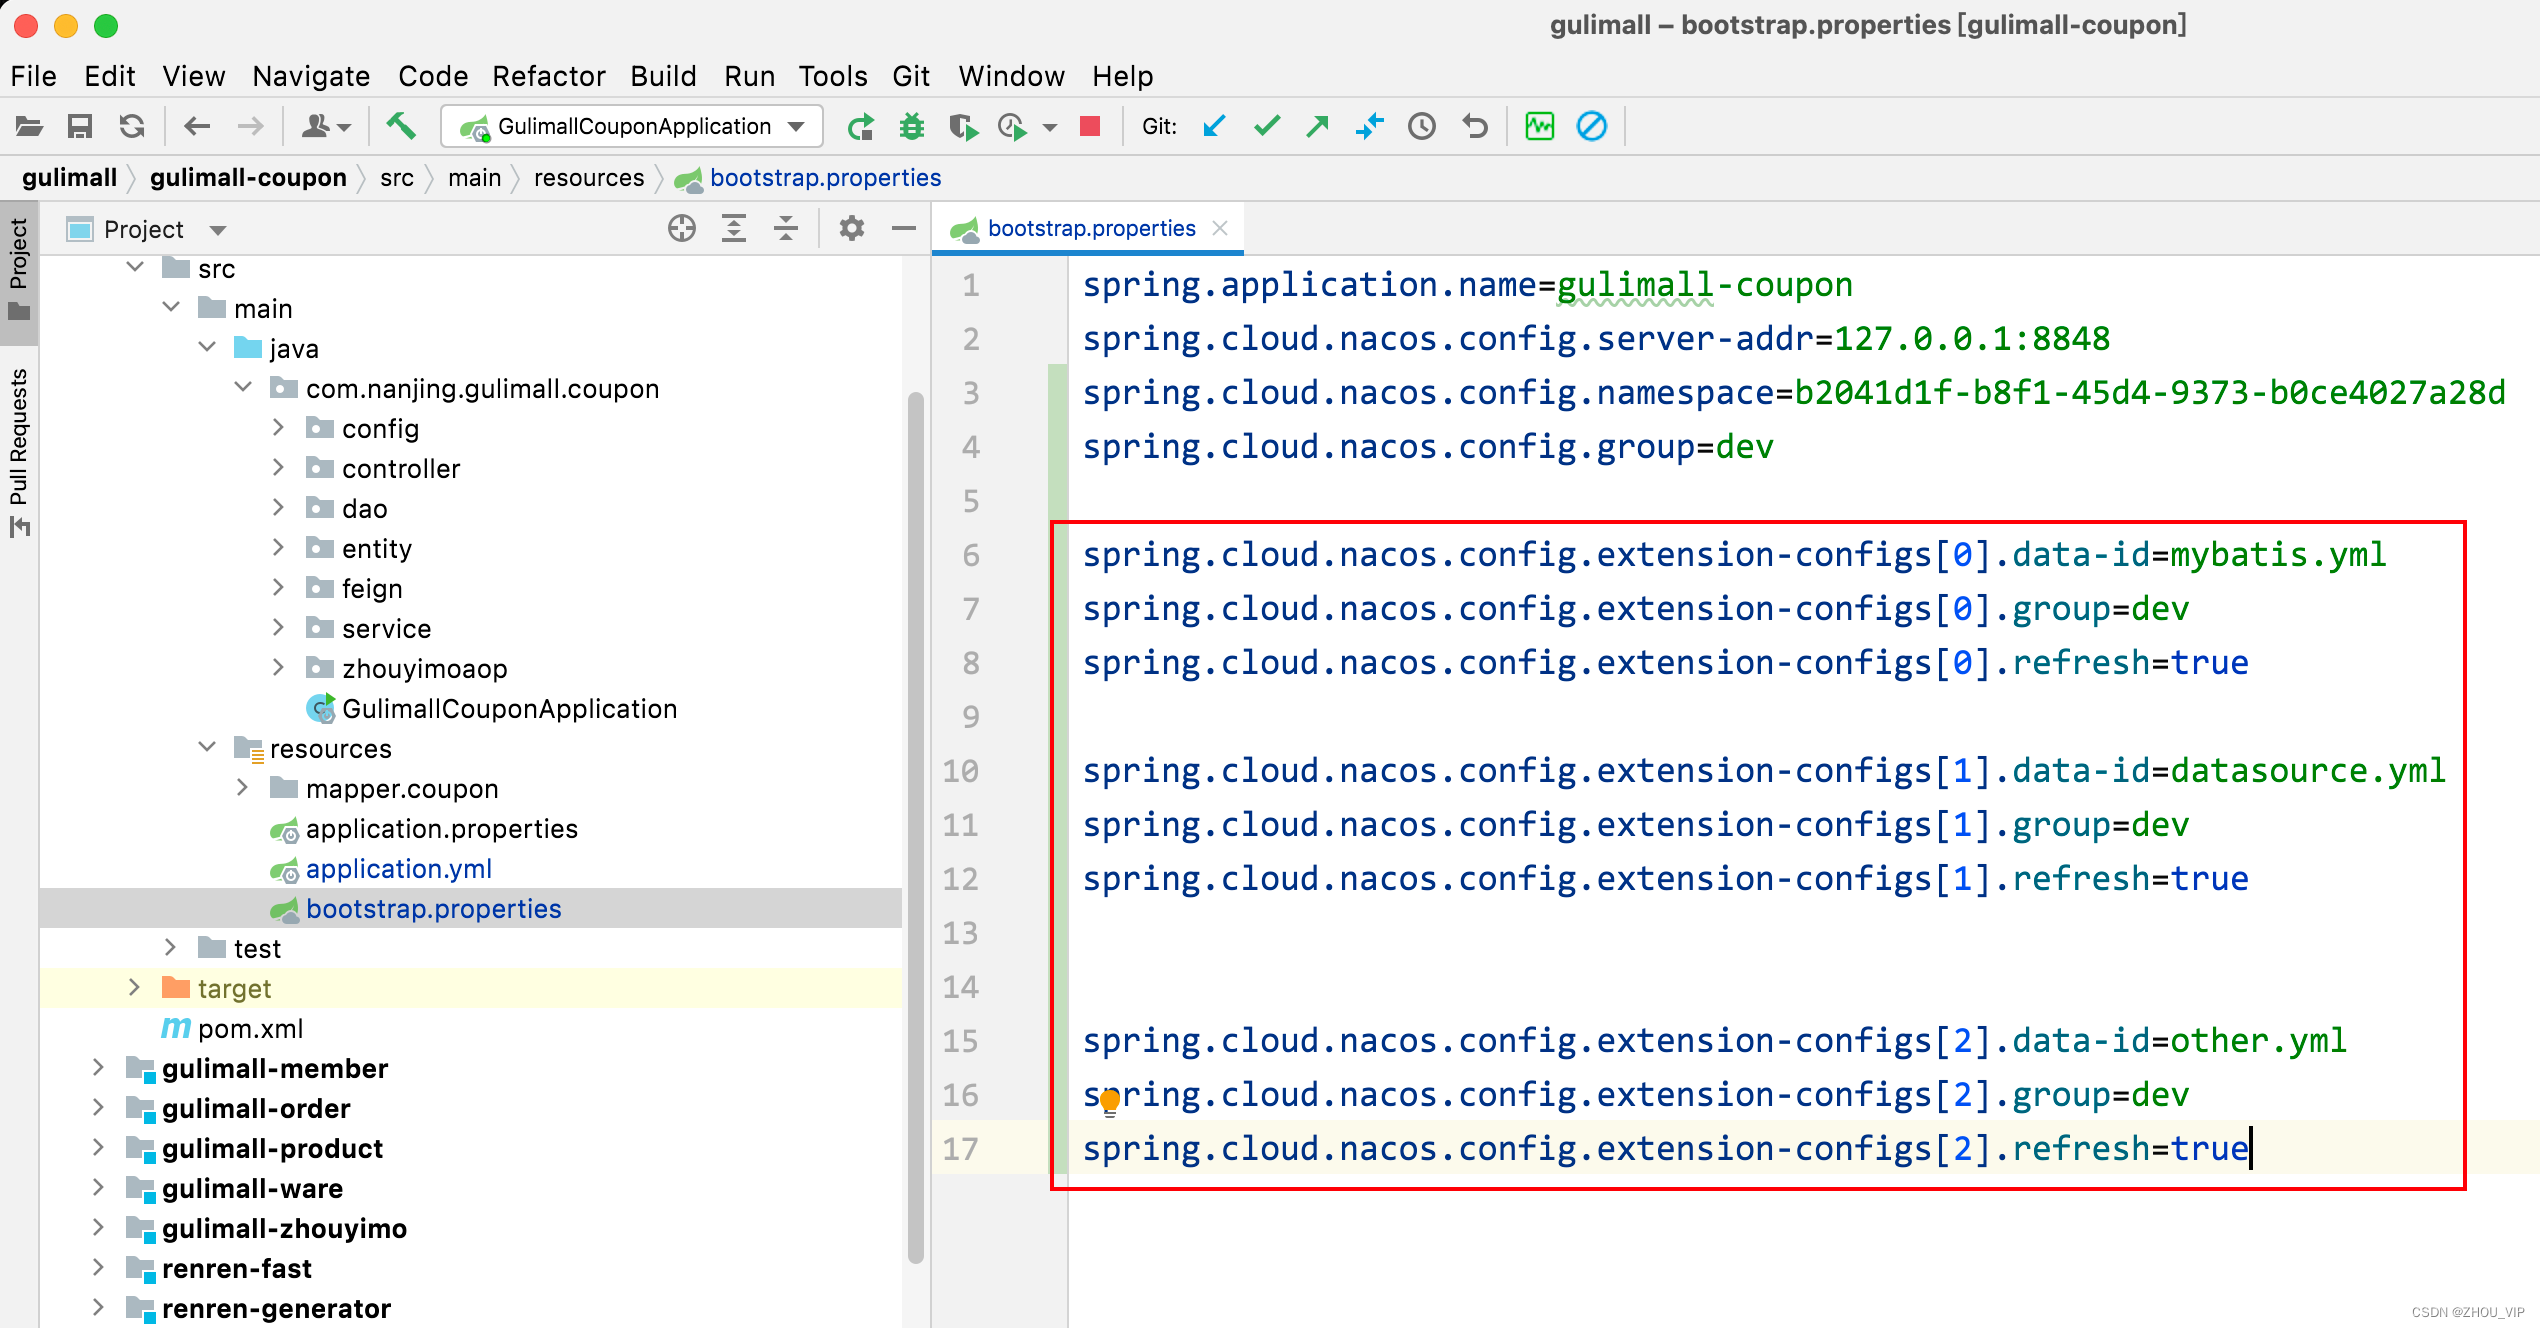Screen dimensions: 2540x1328
Task: Click the intention lightbulb on line 16
Action: (1110, 1102)
